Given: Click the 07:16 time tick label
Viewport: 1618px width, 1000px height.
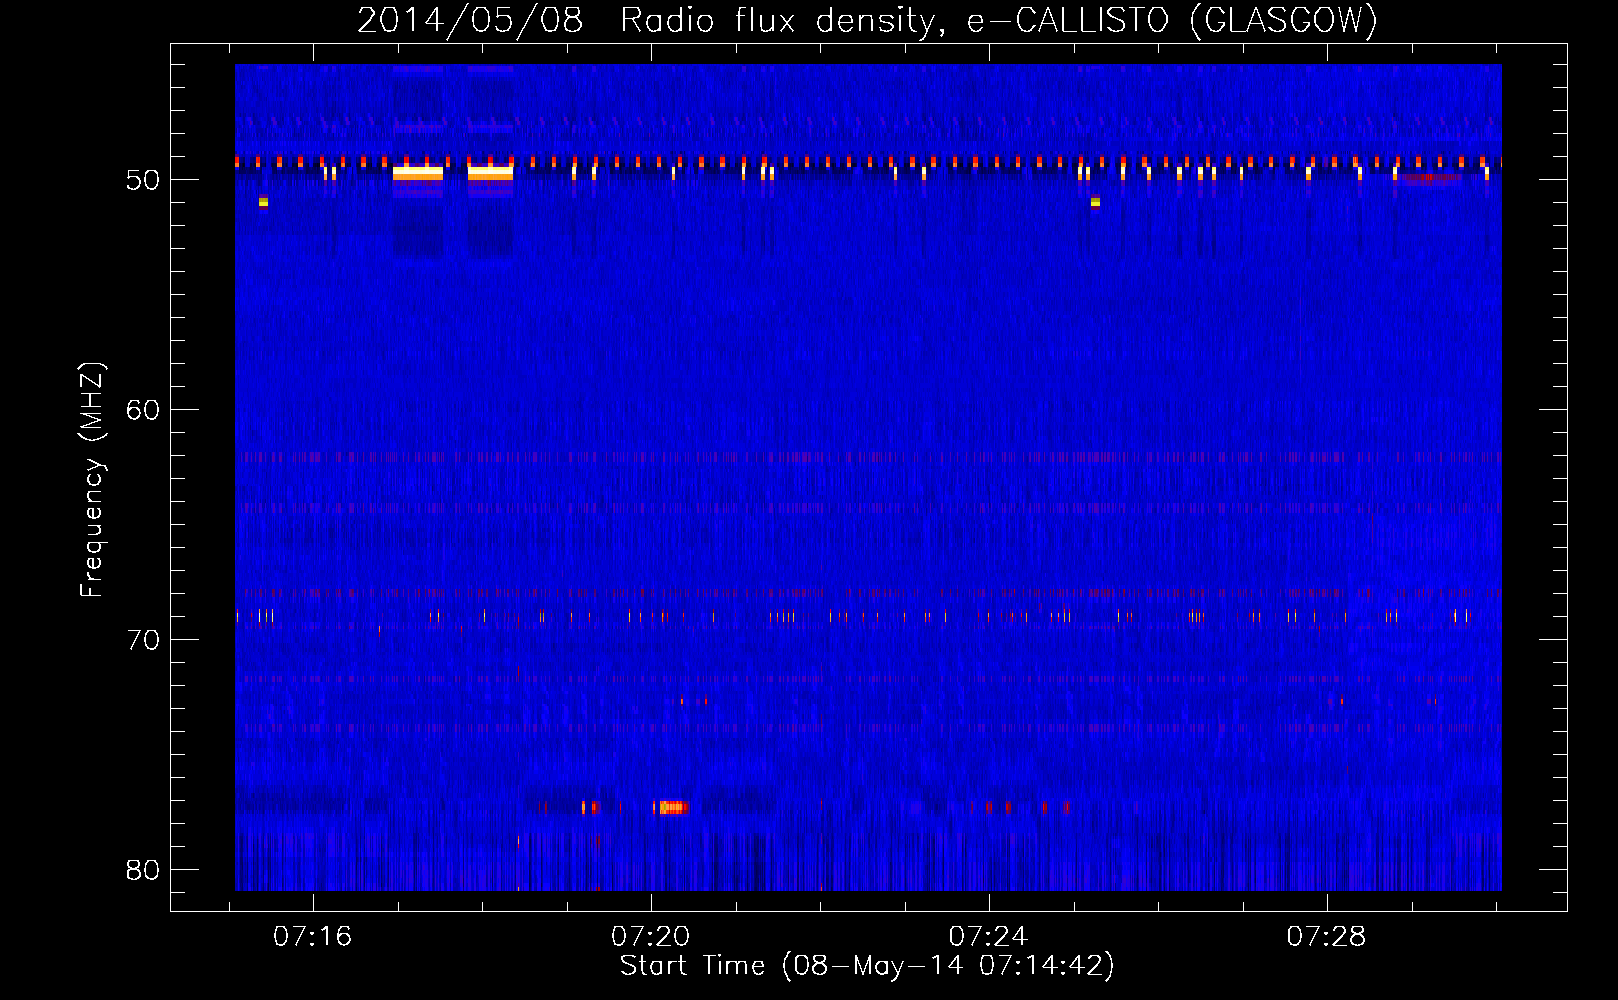Looking at the screenshot, I should tap(313, 937).
